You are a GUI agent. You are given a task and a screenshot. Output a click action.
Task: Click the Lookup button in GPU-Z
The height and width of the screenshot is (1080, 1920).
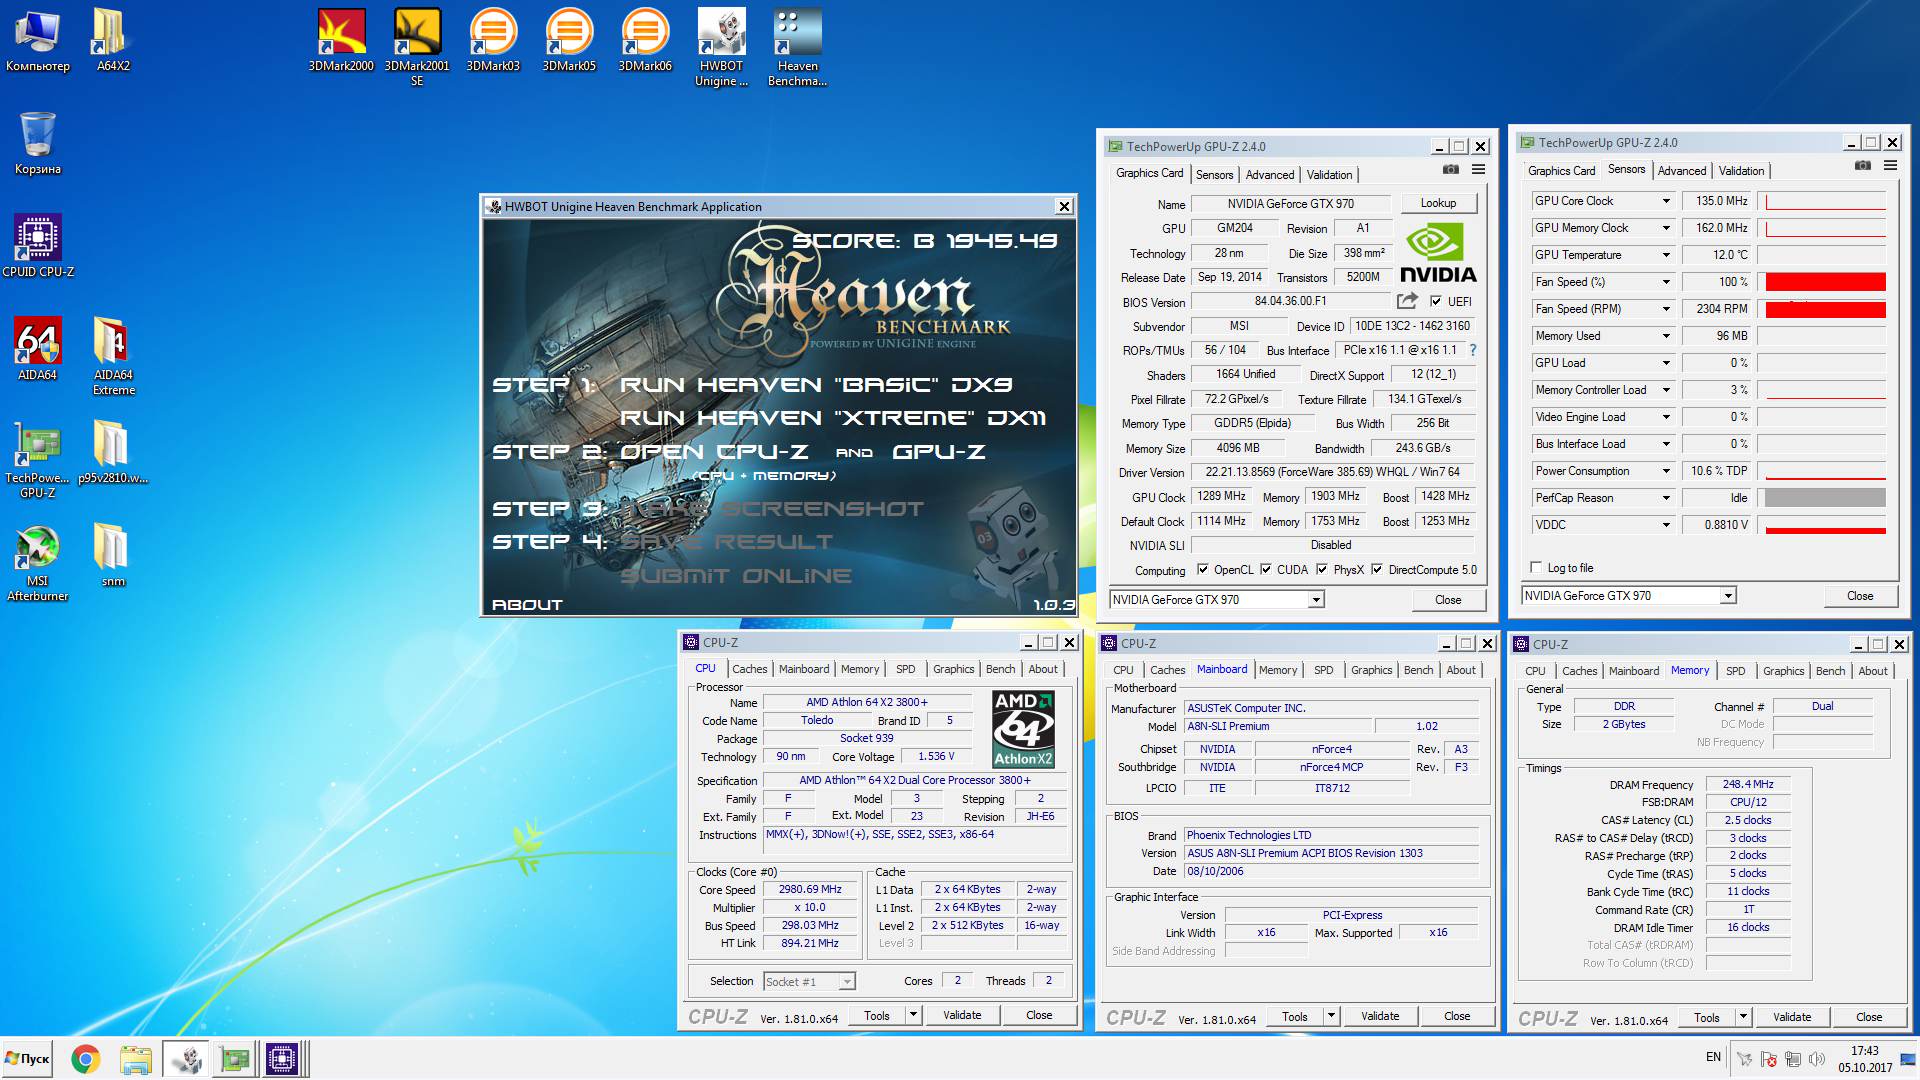tap(1438, 203)
